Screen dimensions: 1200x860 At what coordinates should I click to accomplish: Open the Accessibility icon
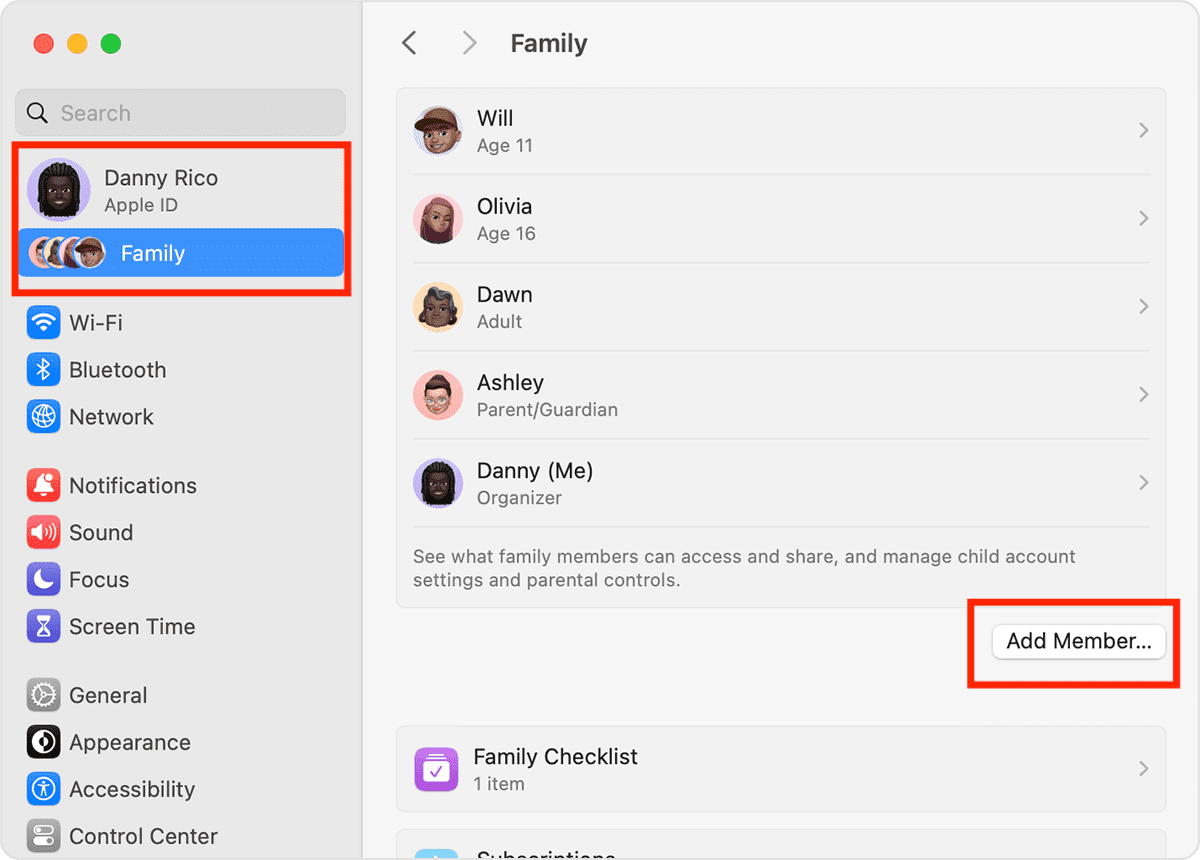(x=43, y=789)
